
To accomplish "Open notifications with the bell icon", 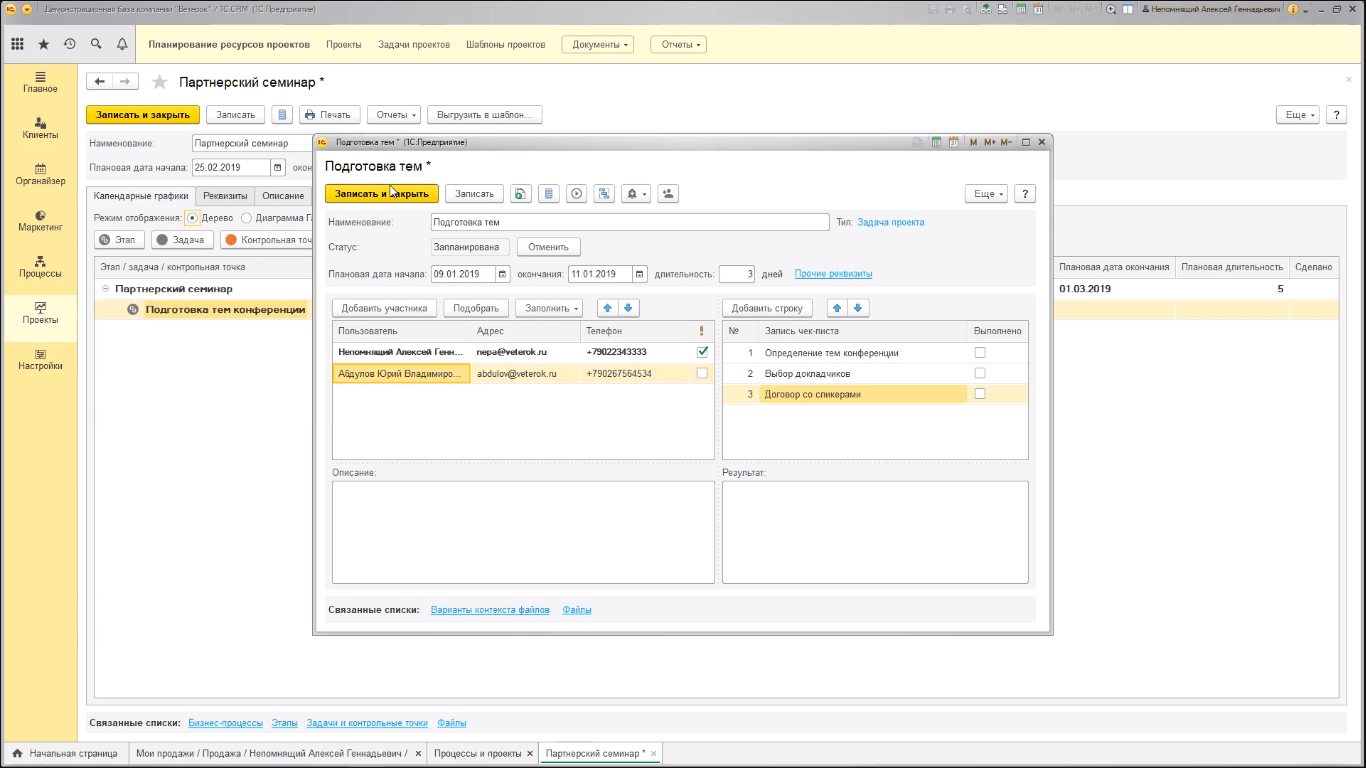I will click(122, 44).
